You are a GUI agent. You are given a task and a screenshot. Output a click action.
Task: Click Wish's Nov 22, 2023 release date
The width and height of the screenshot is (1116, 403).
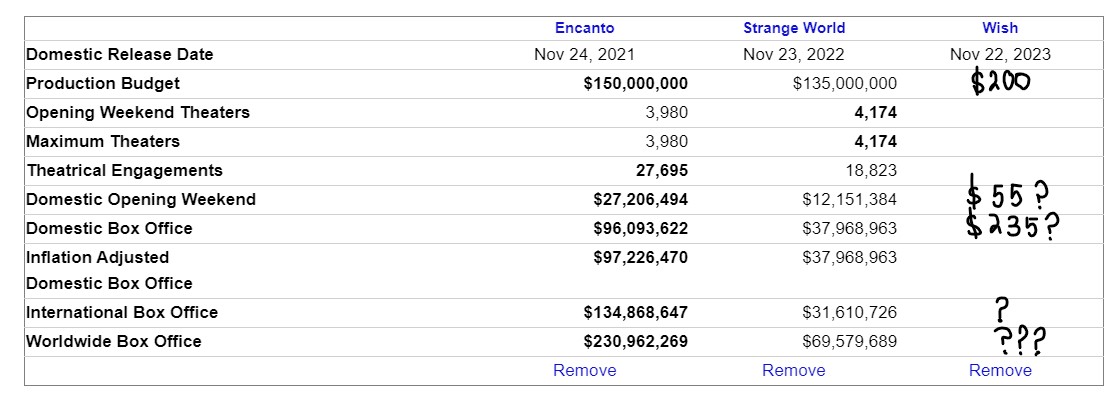(x=1000, y=55)
